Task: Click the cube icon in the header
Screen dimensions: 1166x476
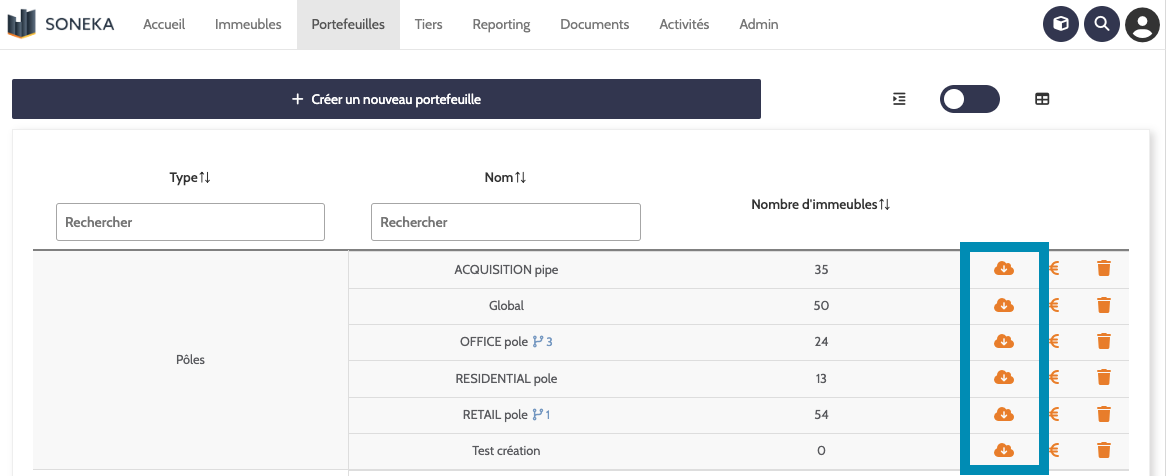Action: tap(1061, 24)
